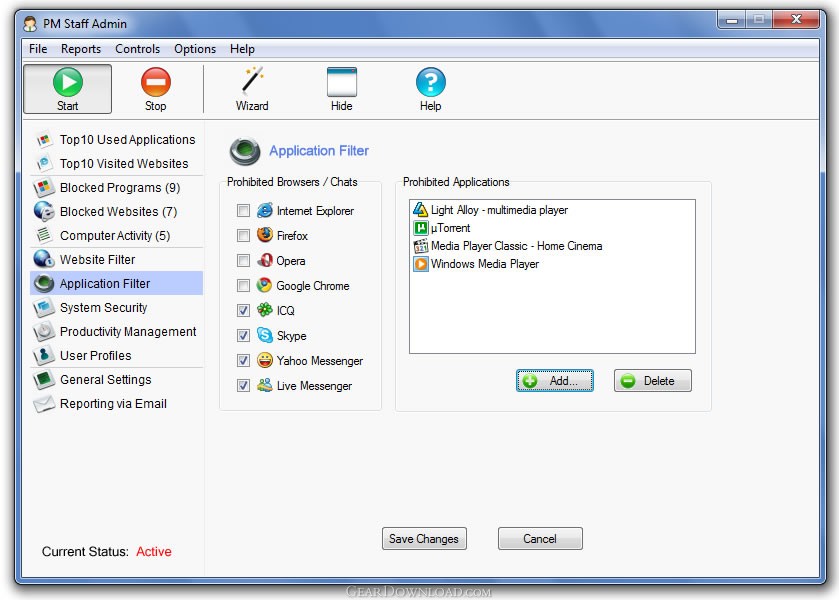Image resolution: width=839 pixels, height=600 pixels.
Task: Click the Internet Explorer browser icon
Action: 264,210
